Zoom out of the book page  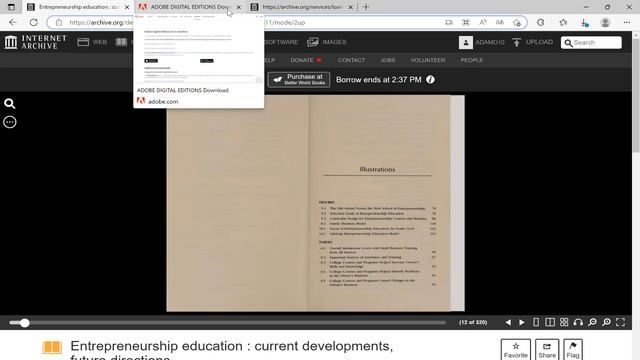[592, 322]
